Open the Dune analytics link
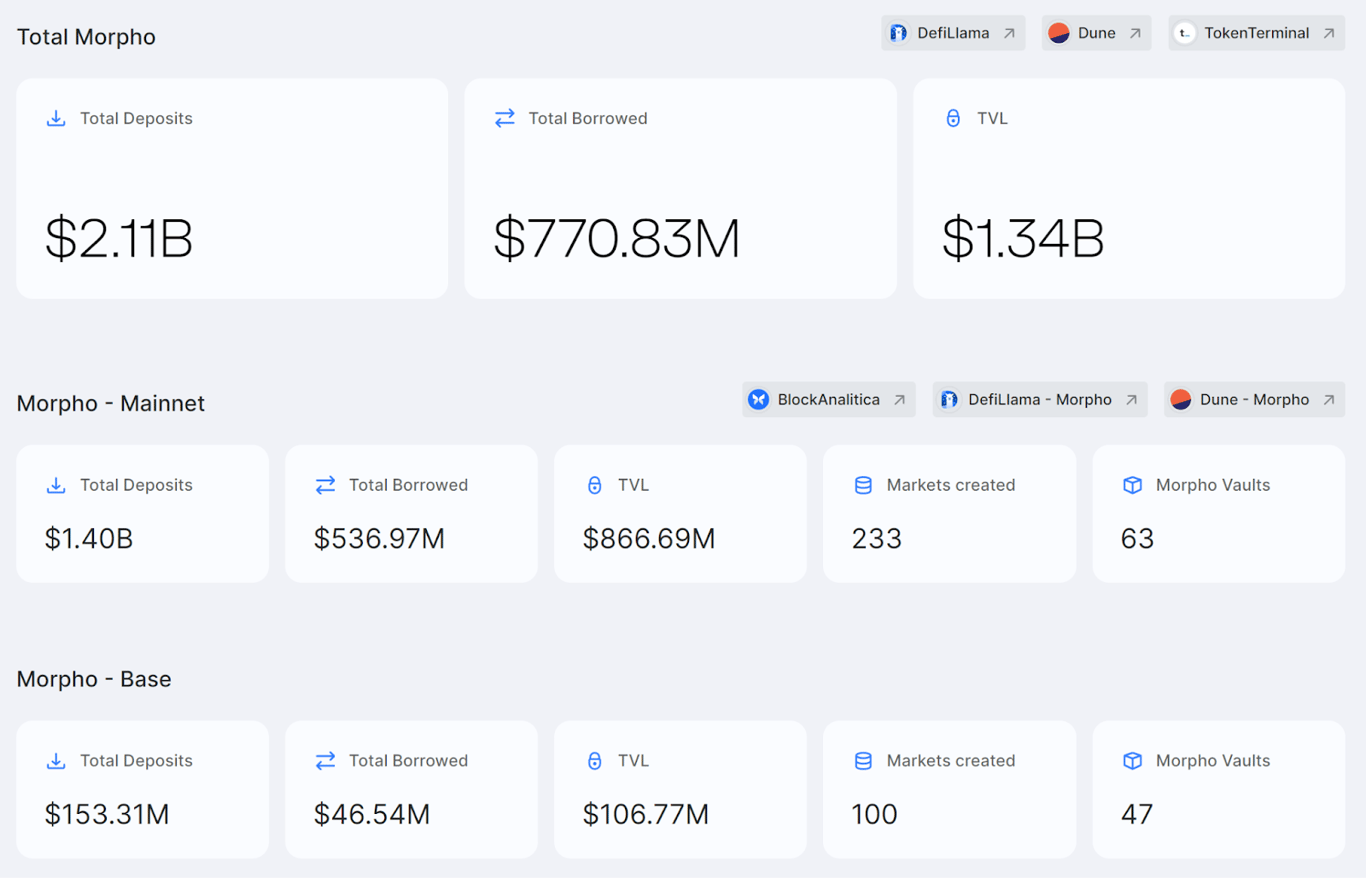 point(1095,33)
